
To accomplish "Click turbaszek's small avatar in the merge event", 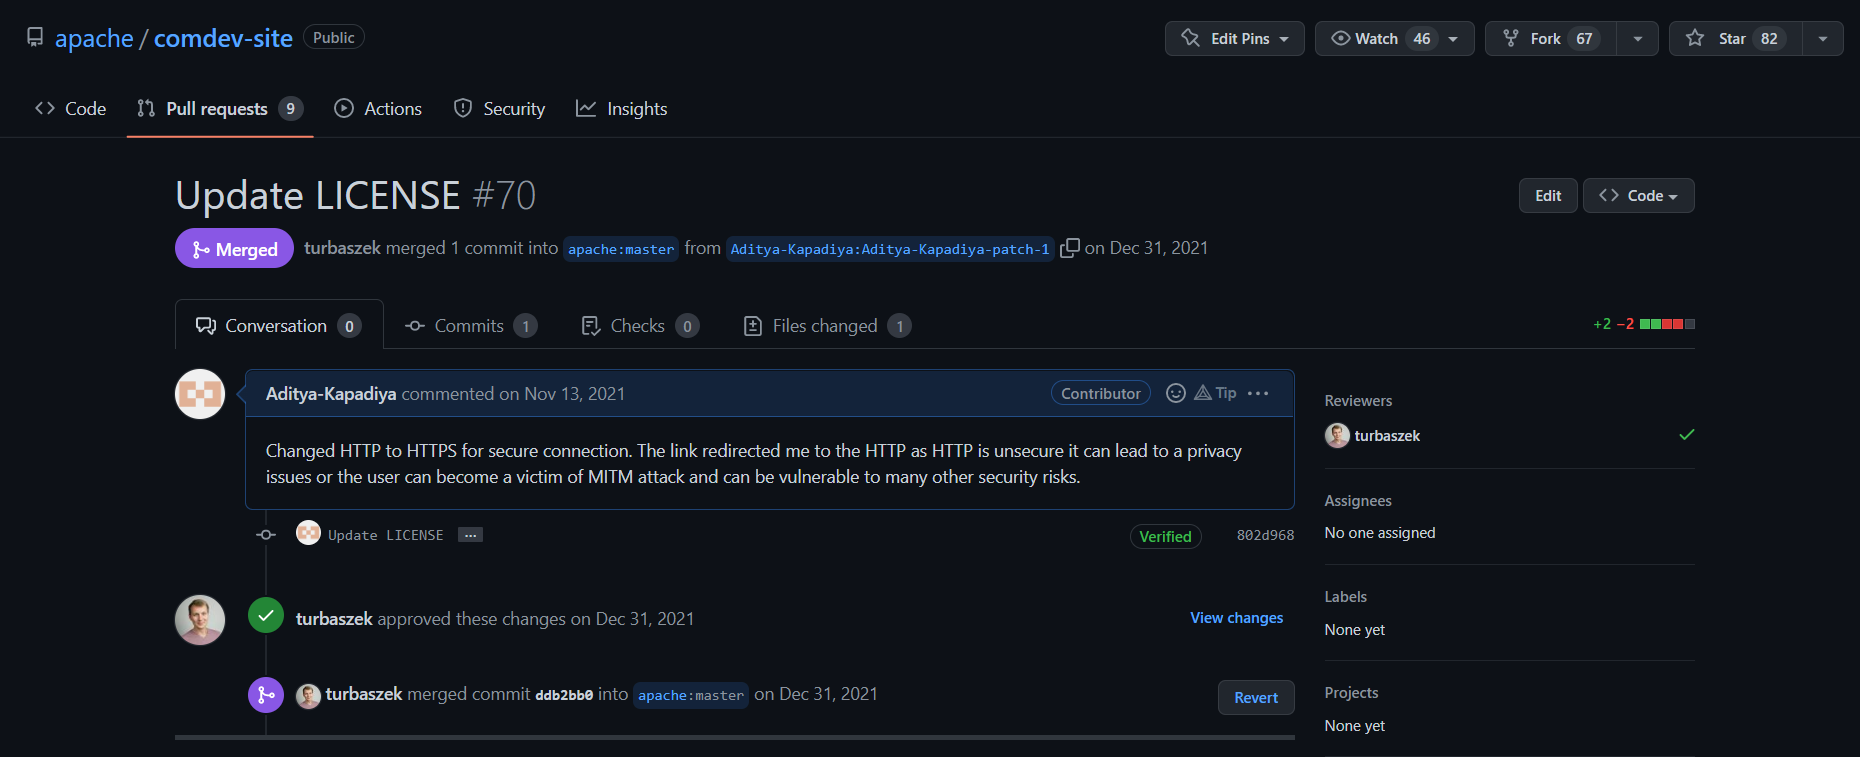I will [x=308, y=695].
